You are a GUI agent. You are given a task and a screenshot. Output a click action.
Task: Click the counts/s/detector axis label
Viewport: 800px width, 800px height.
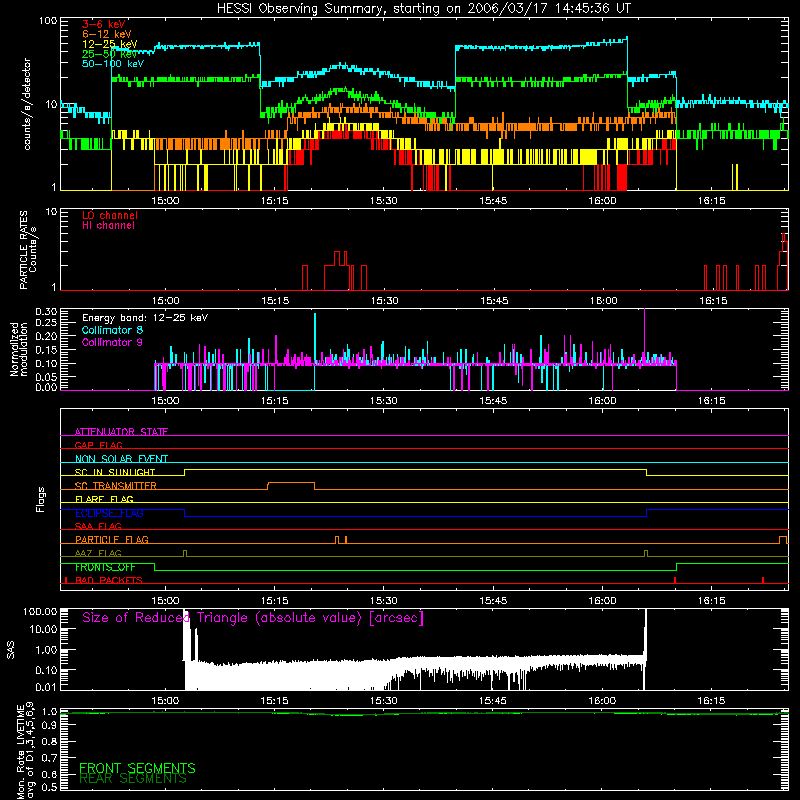pos(27,104)
